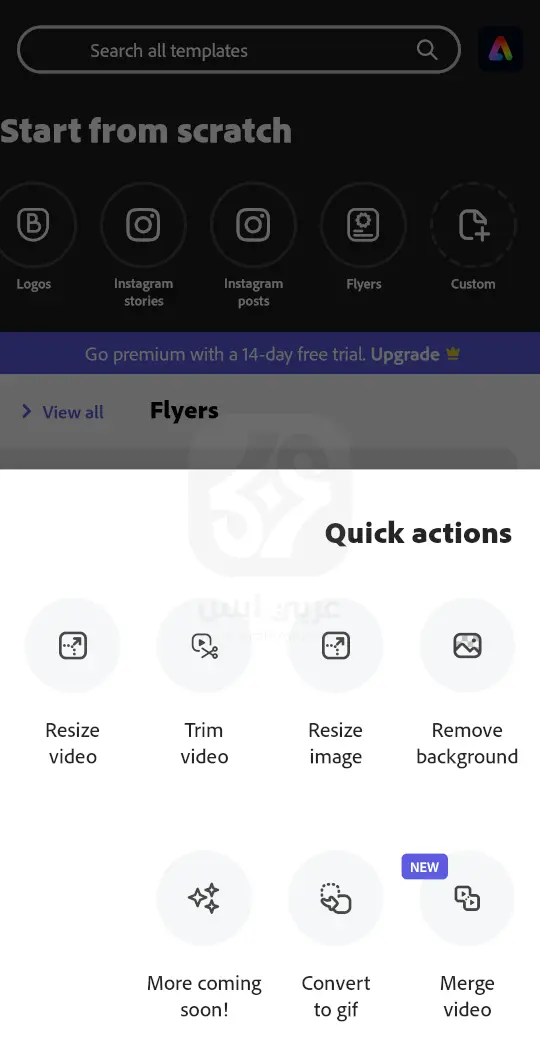
Task: Open the Convert to gif action
Action: coord(336,898)
